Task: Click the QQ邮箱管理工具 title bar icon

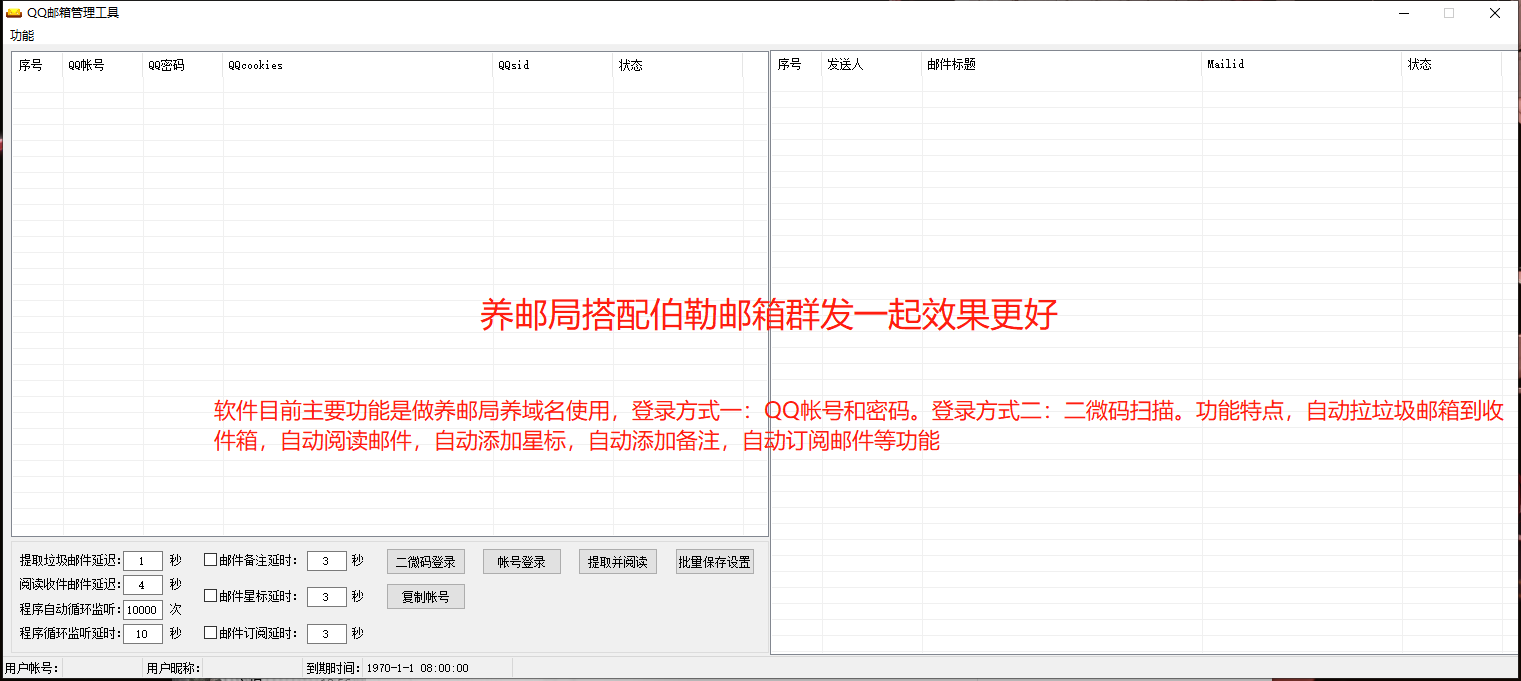Action: [14, 13]
